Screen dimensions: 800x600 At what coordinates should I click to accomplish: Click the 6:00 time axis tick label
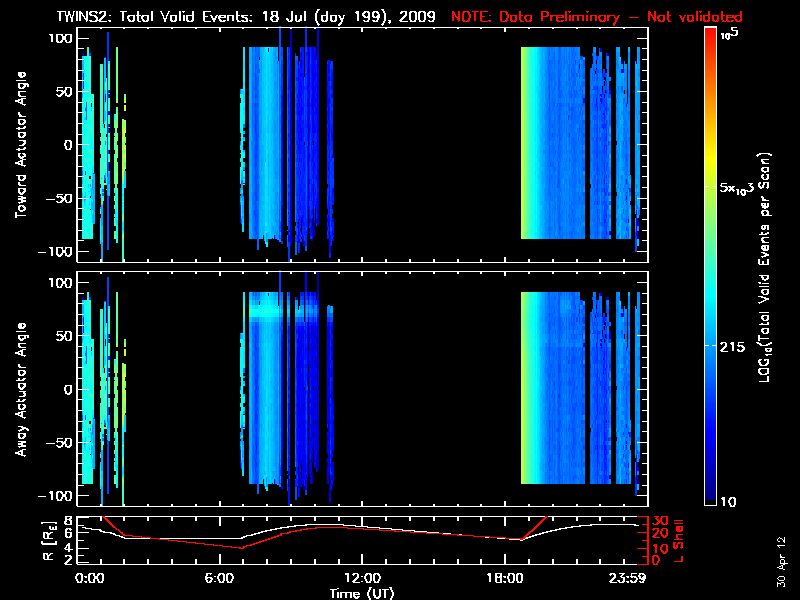pos(225,579)
